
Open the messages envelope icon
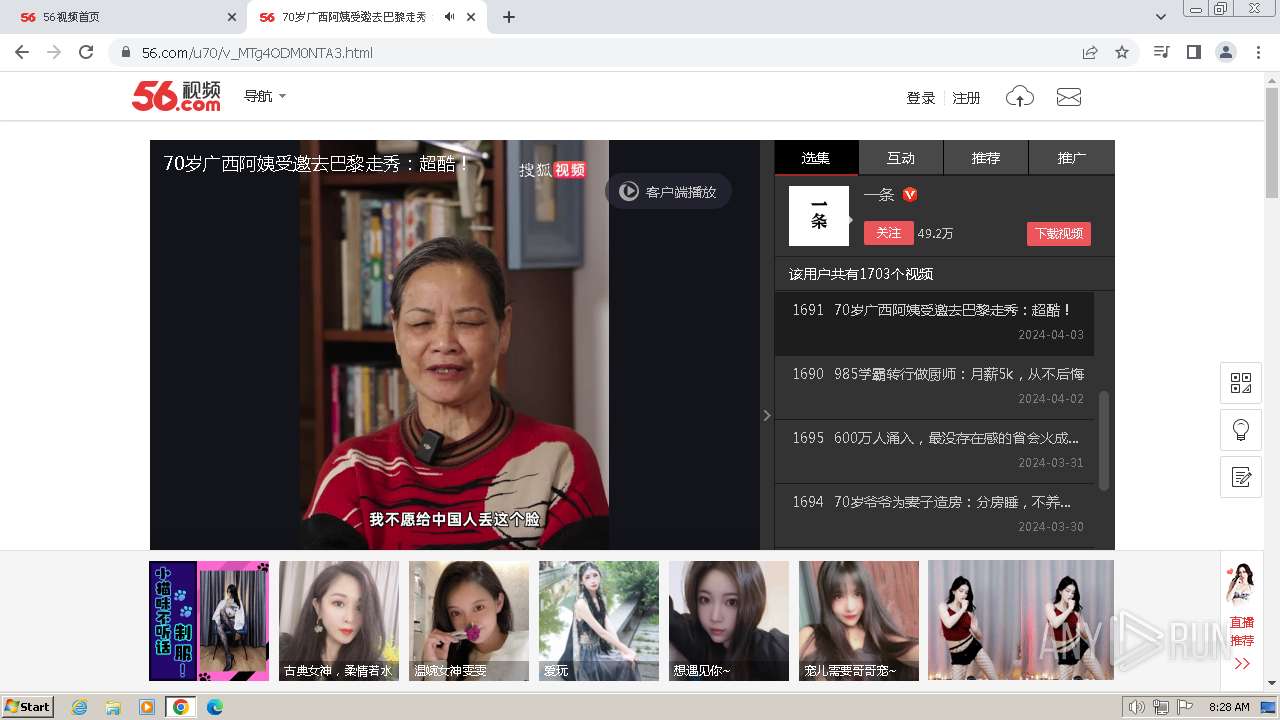(1069, 97)
